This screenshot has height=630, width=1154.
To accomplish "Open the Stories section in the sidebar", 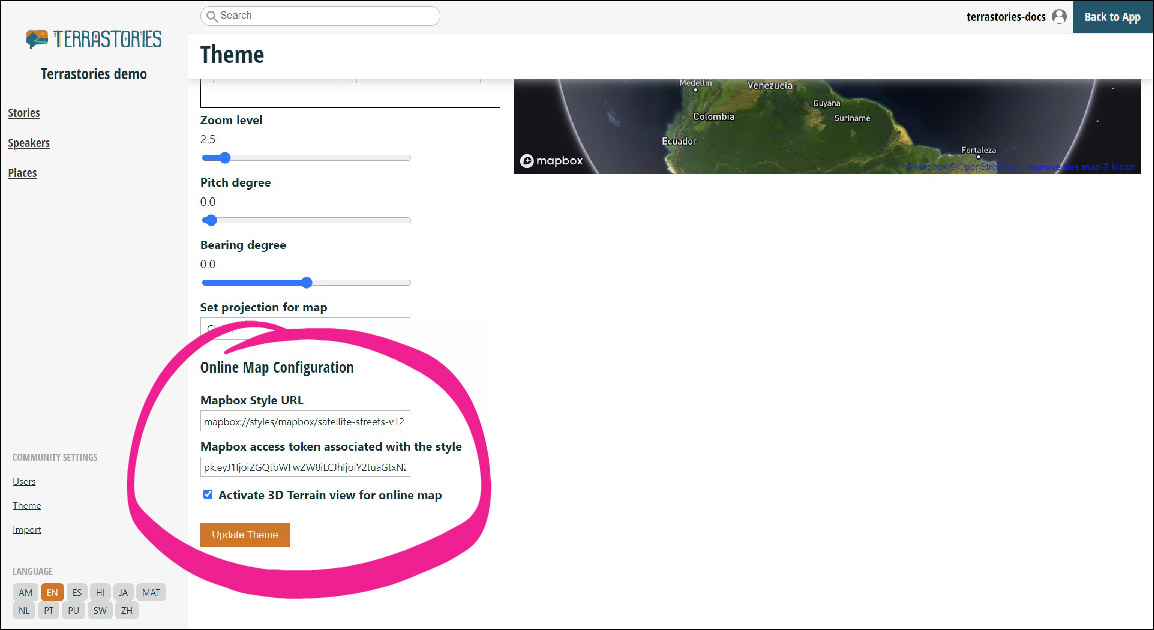I will (x=24, y=113).
